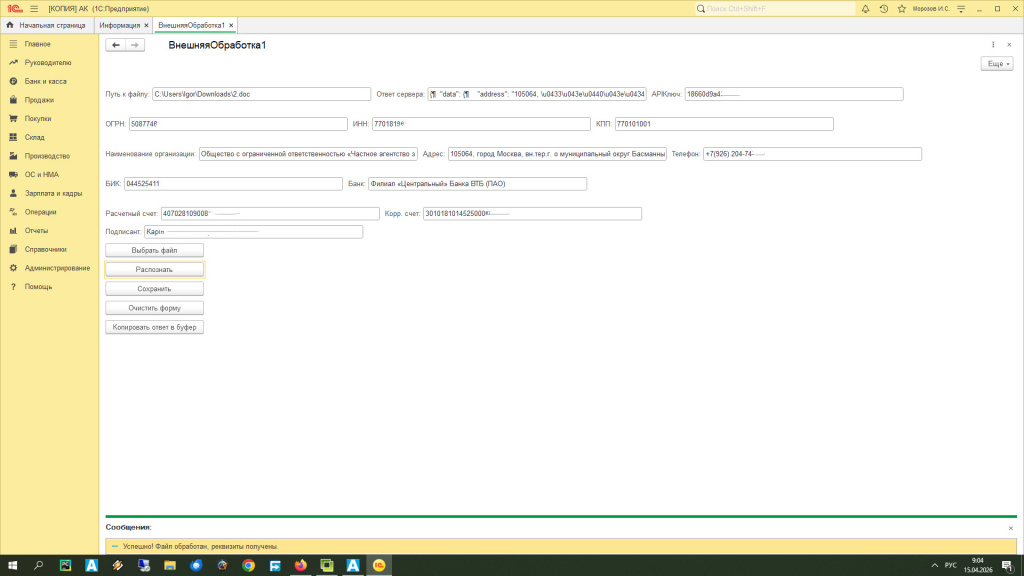Go forward with the right arrow button

(135, 45)
